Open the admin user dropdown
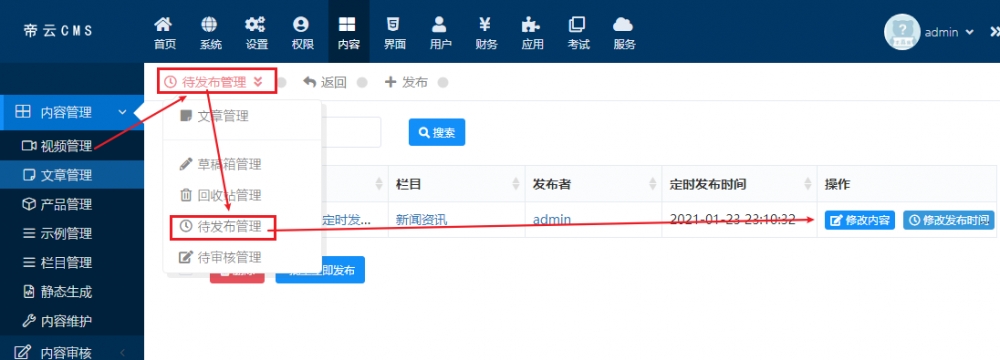The image size is (1000, 360). tap(949, 32)
